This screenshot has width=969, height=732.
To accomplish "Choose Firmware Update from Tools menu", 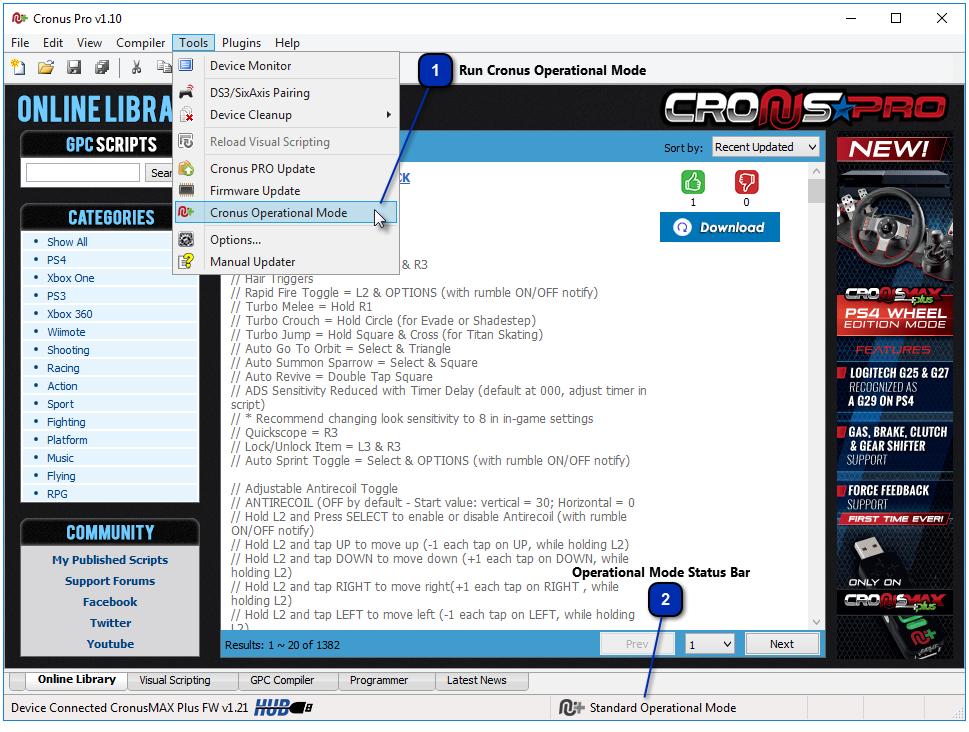I will [x=286, y=190].
